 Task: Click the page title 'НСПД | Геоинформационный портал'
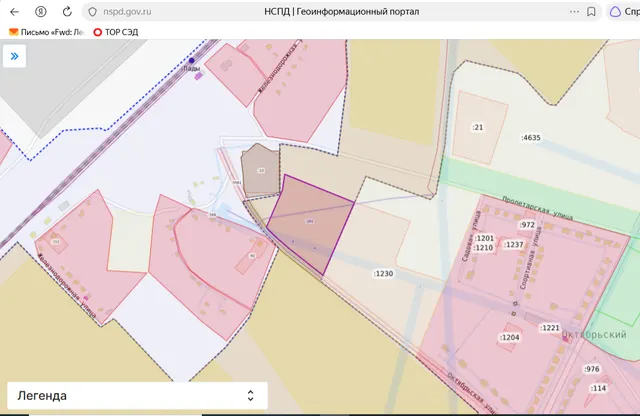pos(342,12)
